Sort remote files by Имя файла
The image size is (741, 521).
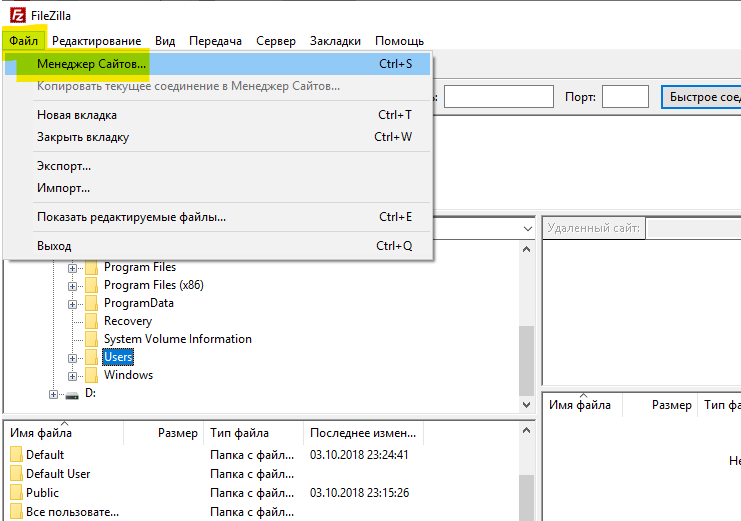pyautogui.click(x=583, y=405)
